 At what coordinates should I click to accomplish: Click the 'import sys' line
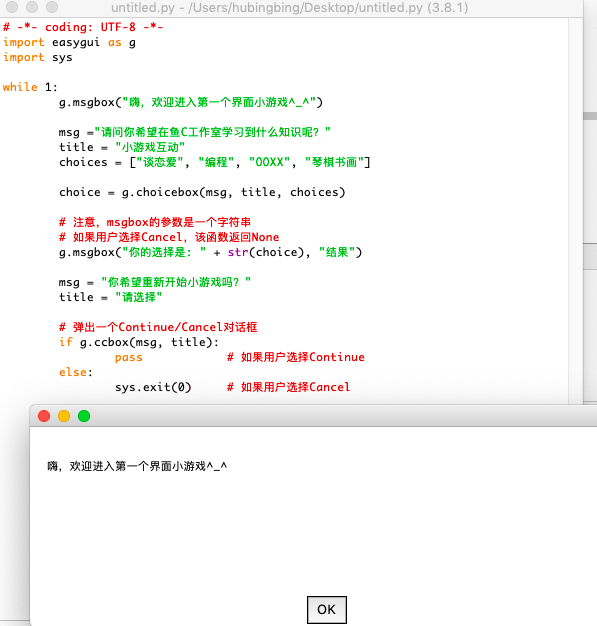tap(38, 57)
